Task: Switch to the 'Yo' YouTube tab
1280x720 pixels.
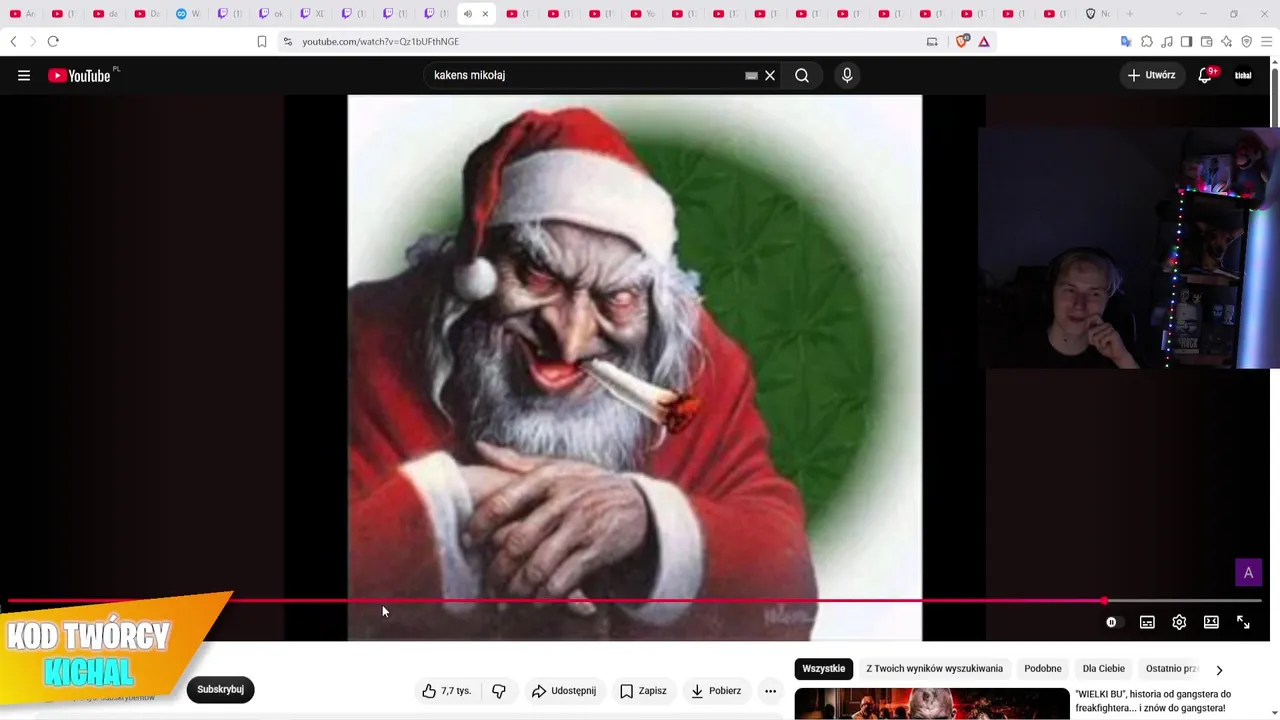Action: click(643, 14)
